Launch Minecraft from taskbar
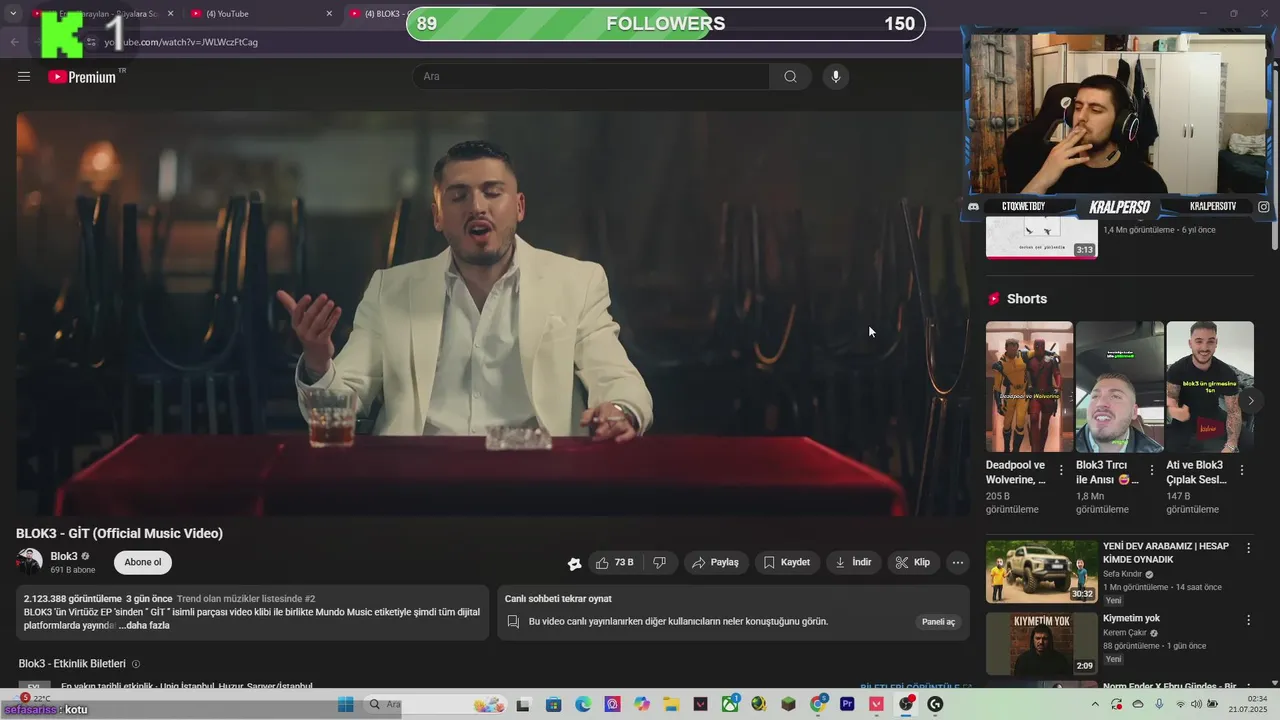The height and width of the screenshot is (720, 1280). point(789,705)
